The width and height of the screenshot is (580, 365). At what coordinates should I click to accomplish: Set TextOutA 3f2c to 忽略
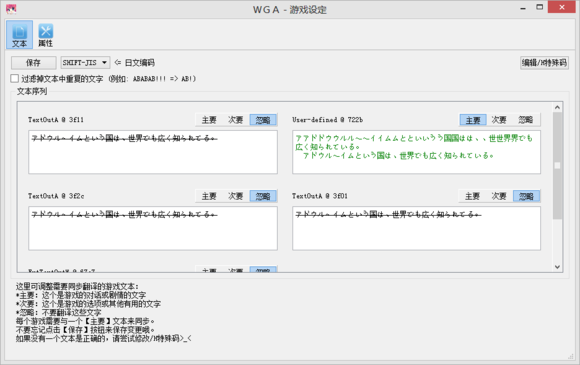[263, 196]
